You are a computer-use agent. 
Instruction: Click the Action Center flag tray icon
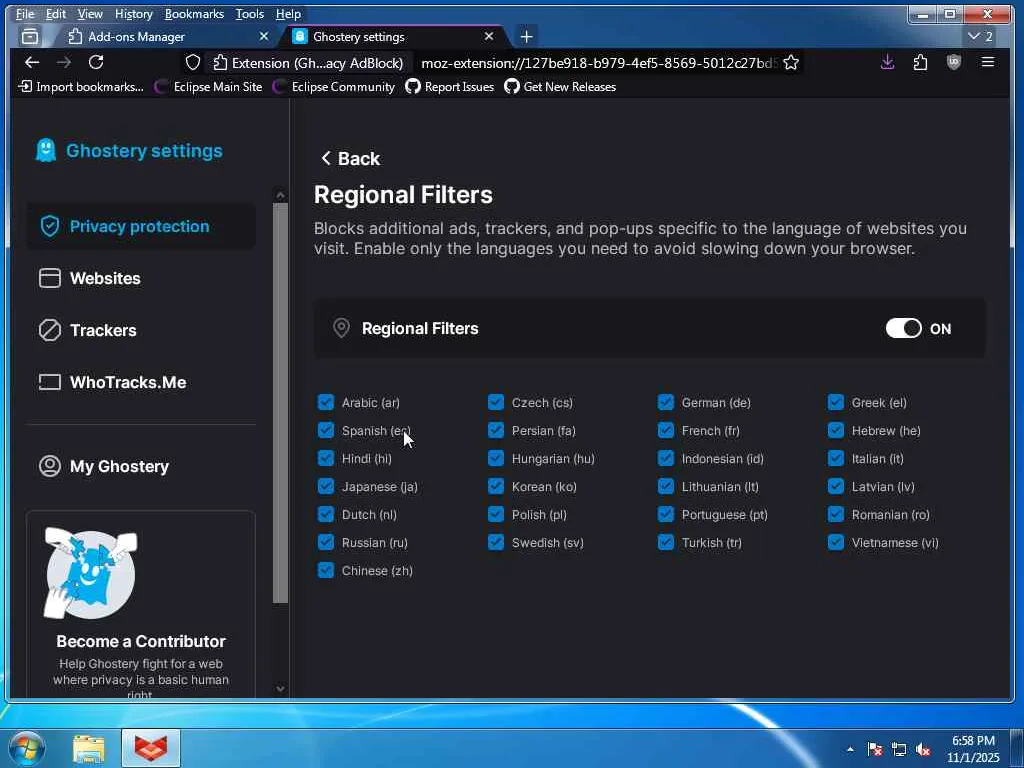click(x=874, y=749)
